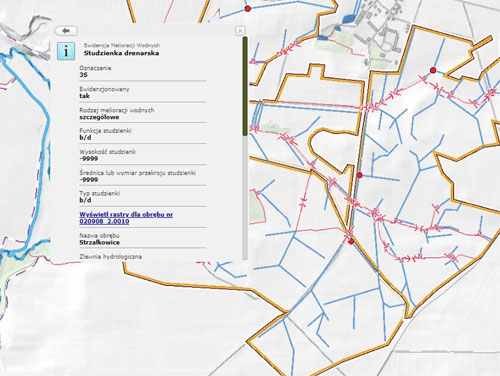Screen dimensions: 500x376
Task: Open the 'Wyświetl rastry dla obrębu nr 020908_2.0010' link
Action: click(126, 218)
